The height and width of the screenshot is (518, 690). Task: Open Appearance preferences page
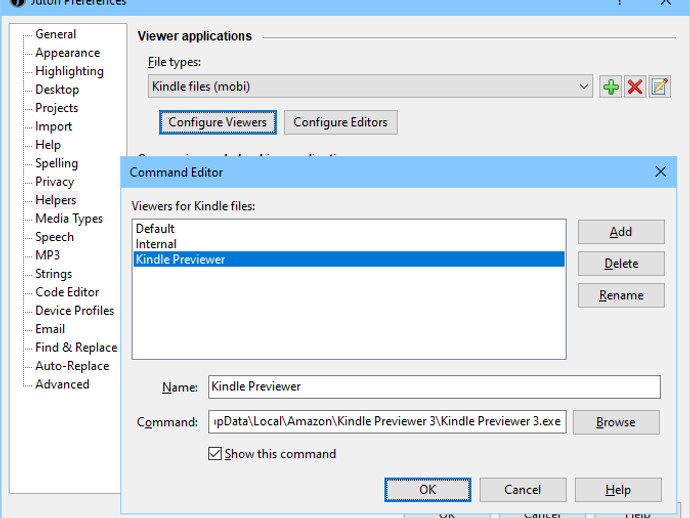pyautogui.click(x=68, y=53)
